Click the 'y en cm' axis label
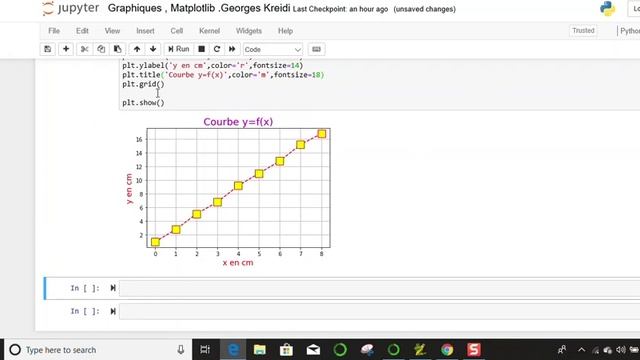 pos(129,189)
